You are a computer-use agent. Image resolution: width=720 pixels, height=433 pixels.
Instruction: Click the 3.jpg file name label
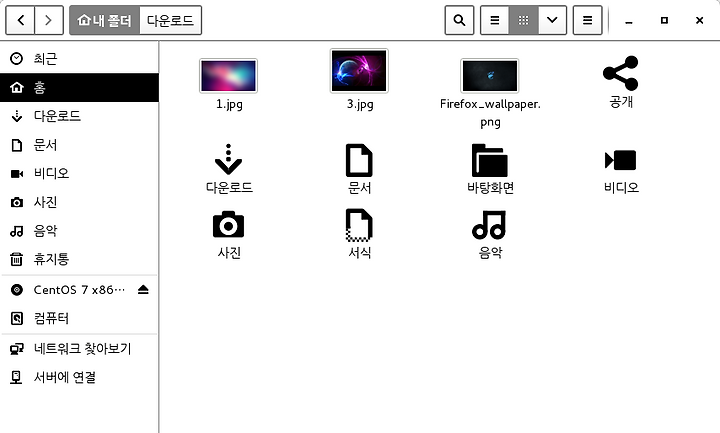[x=360, y=105]
